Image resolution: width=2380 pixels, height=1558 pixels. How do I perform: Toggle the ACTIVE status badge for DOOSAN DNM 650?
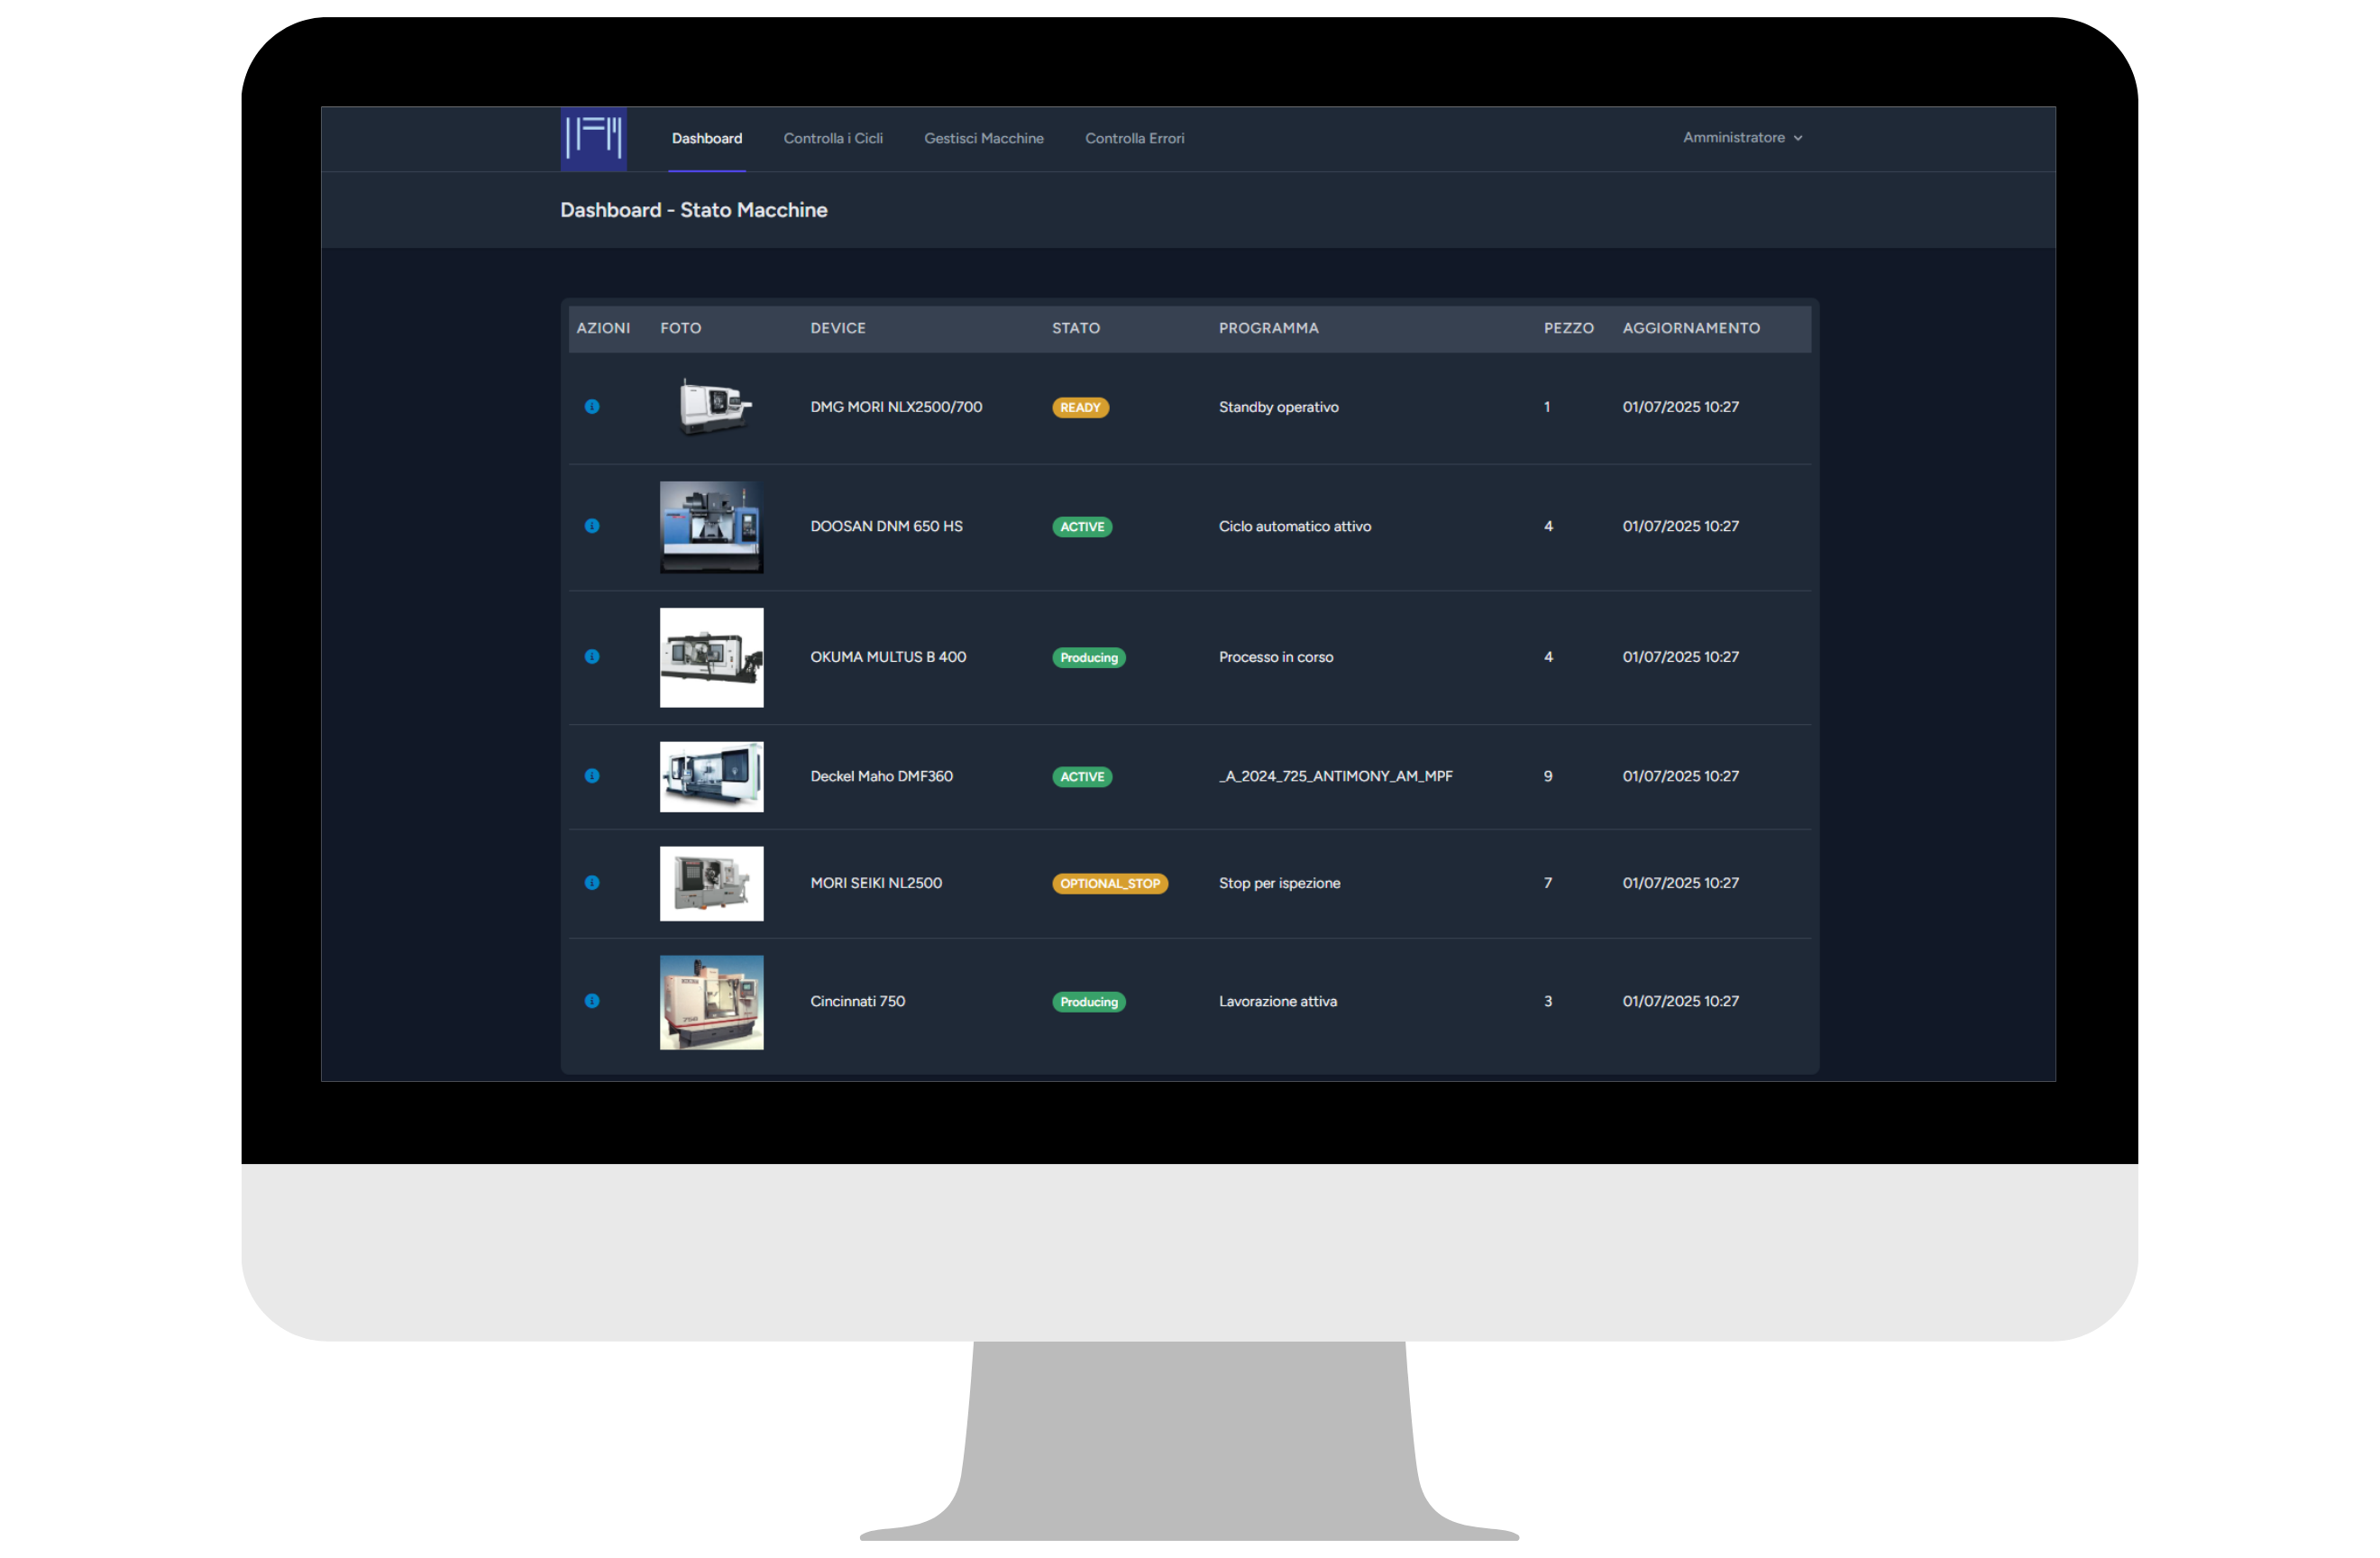1082,526
